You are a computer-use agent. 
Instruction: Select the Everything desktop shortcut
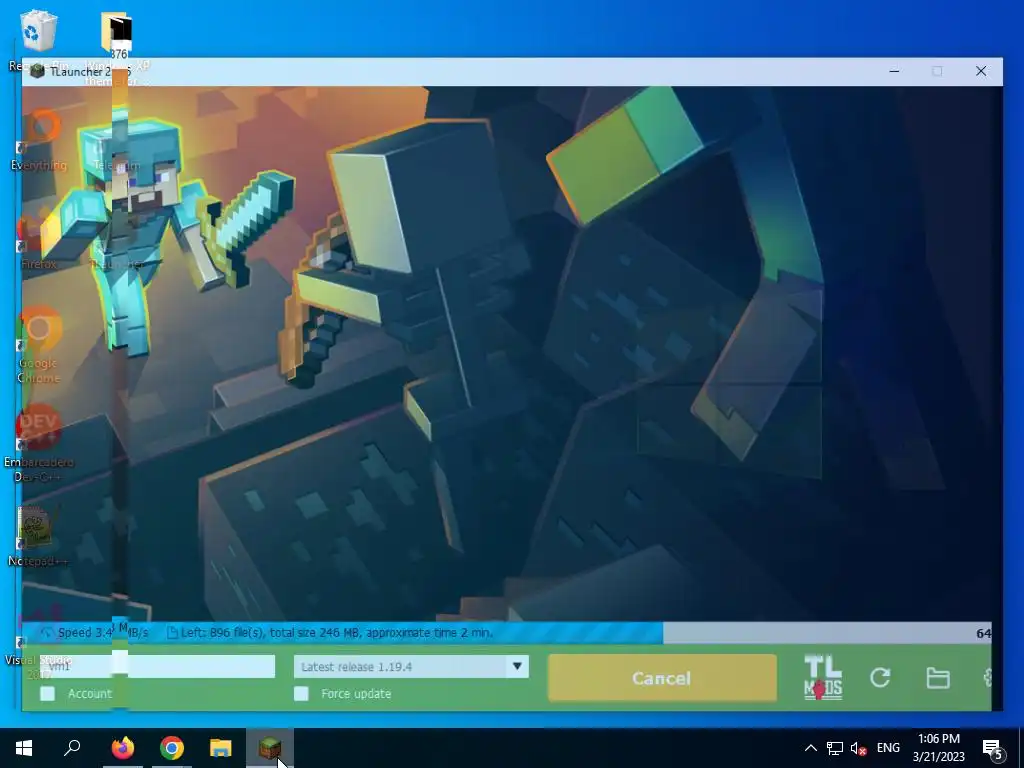click(39, 140)
